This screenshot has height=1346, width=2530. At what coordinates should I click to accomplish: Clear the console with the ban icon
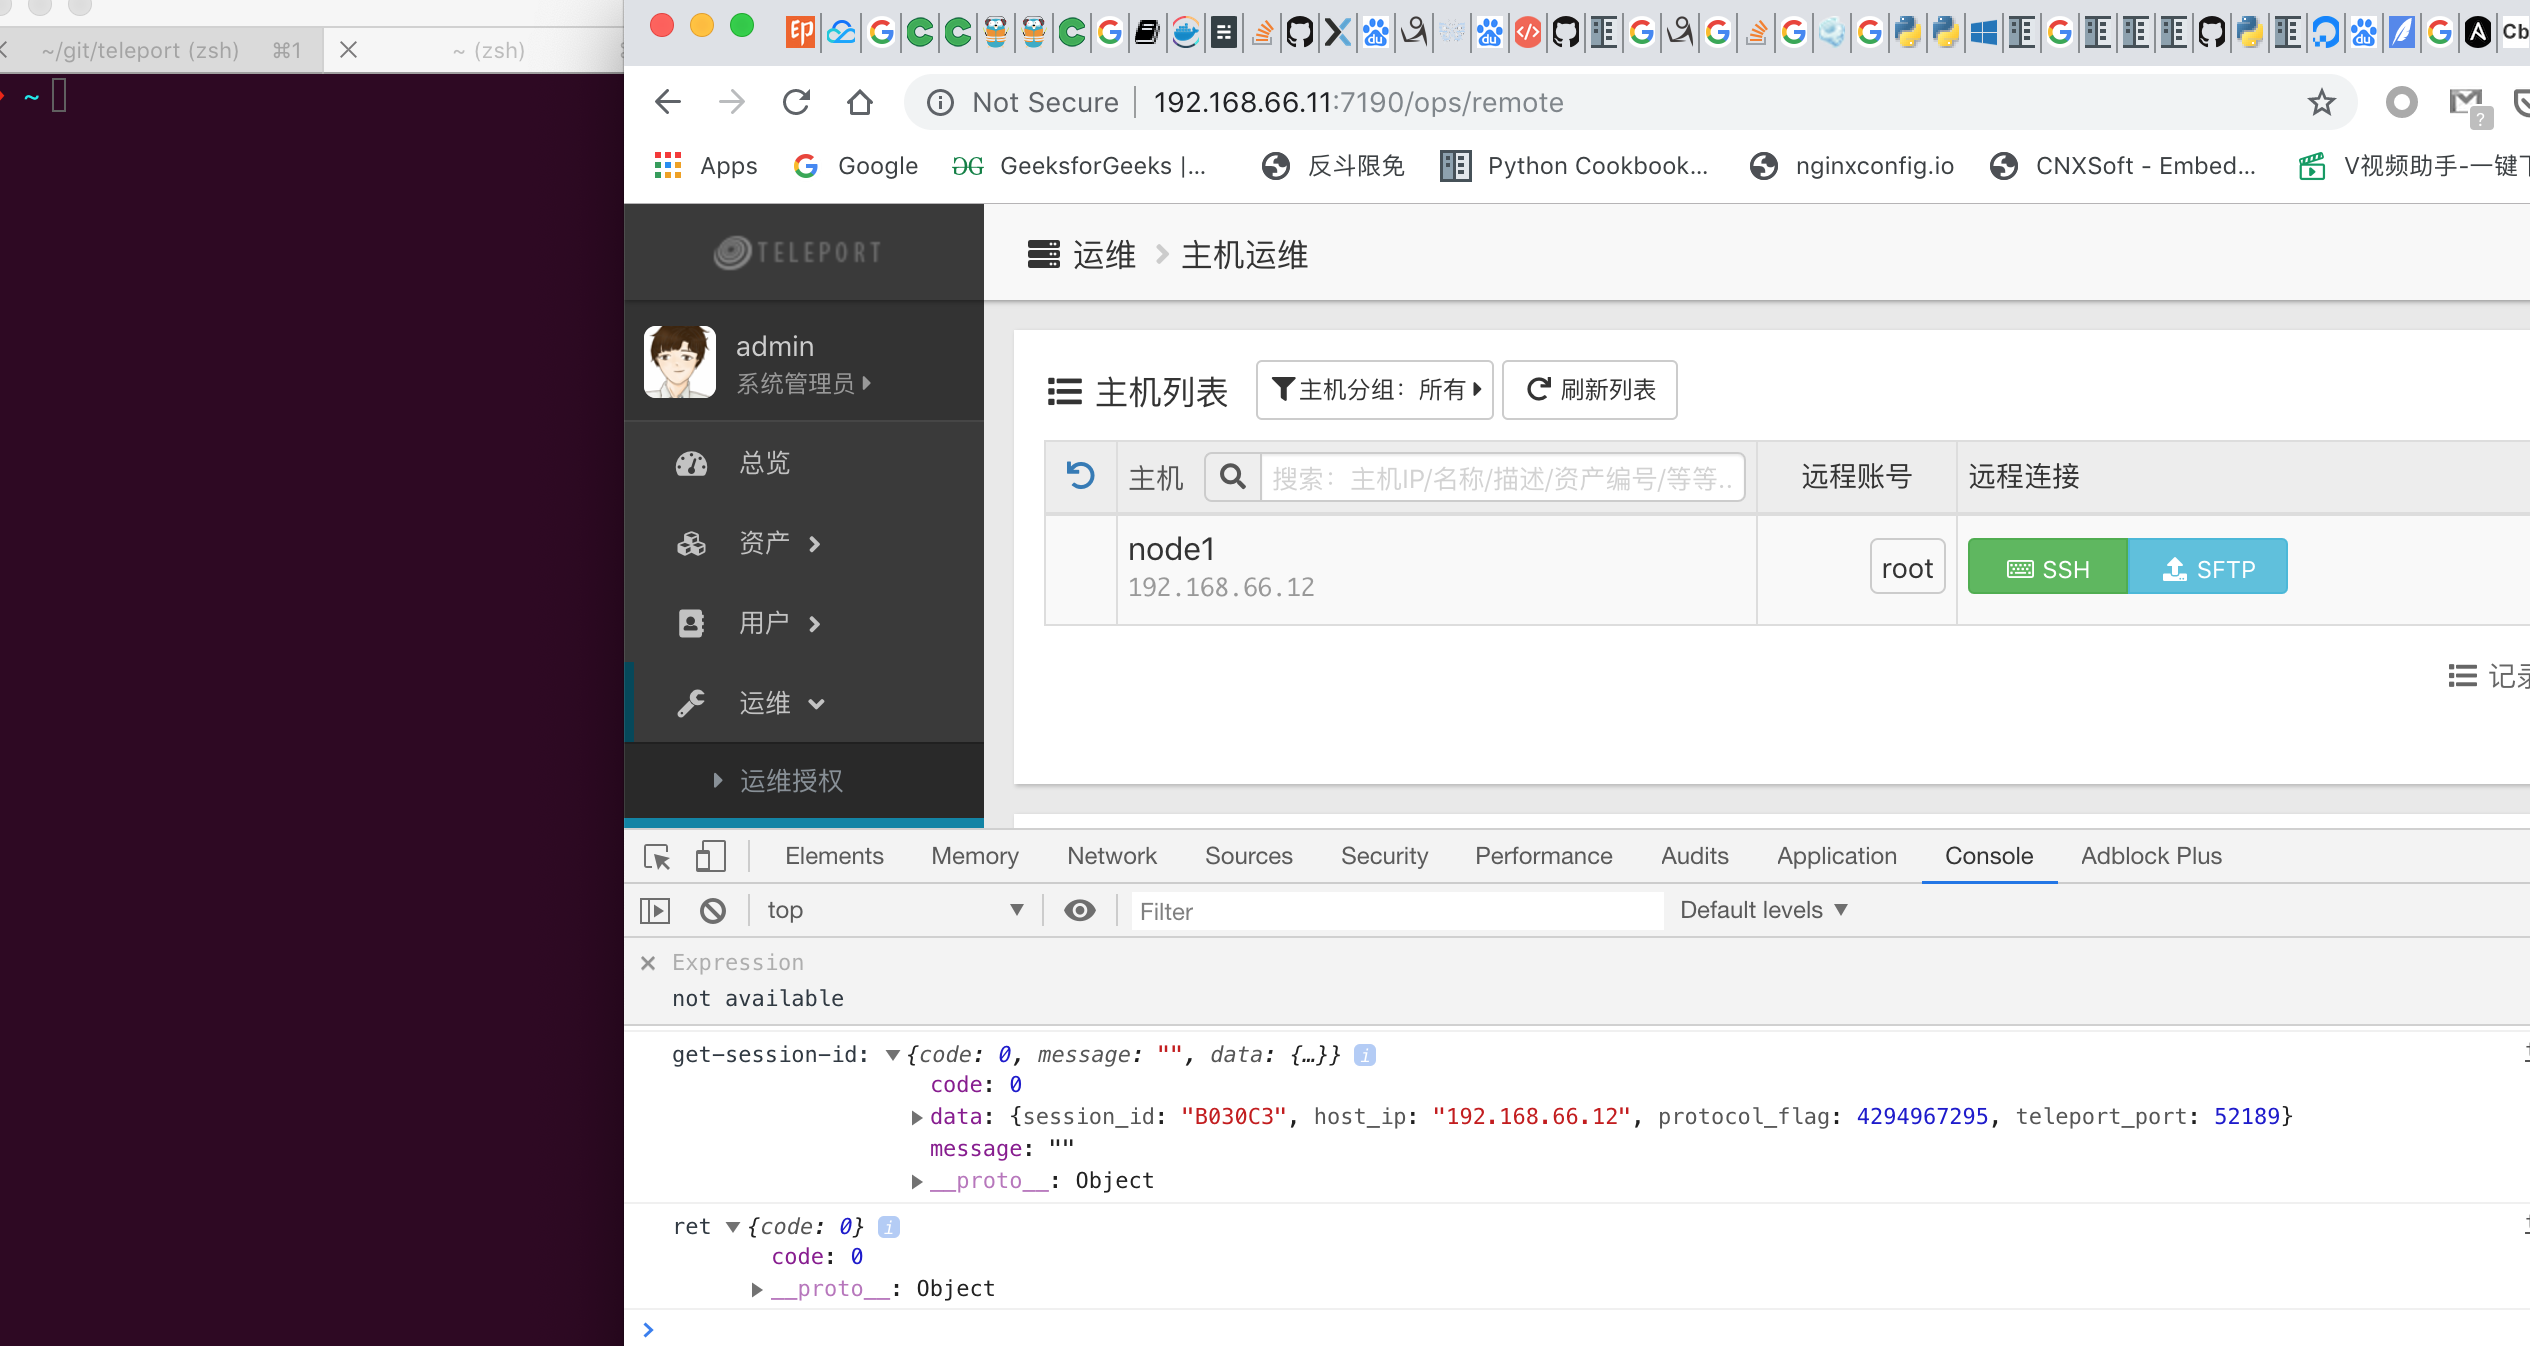tap(713, 910)
